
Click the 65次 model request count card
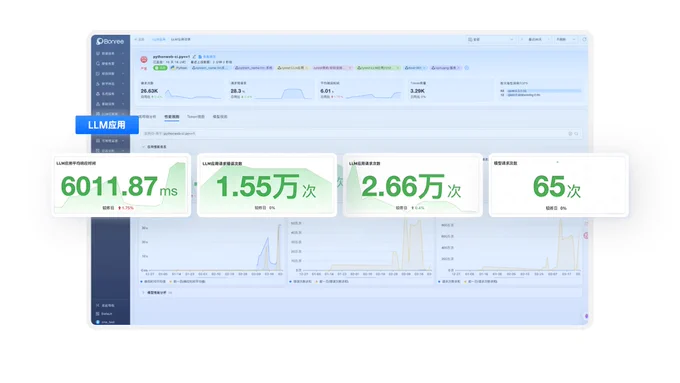tap(559, 185)
